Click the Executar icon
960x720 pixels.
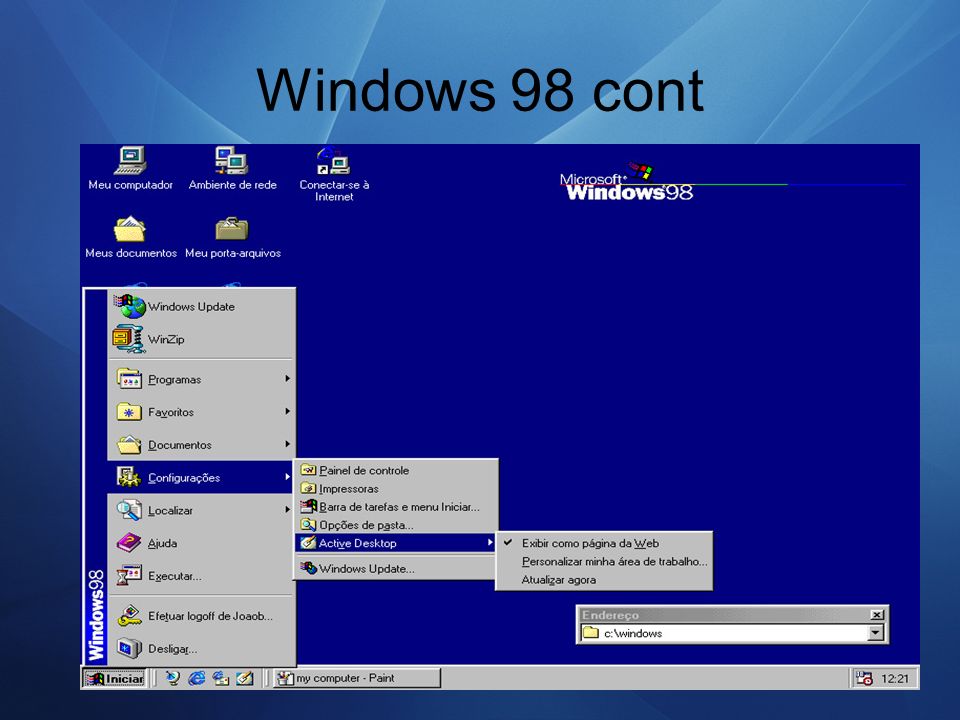click(129, 576)
